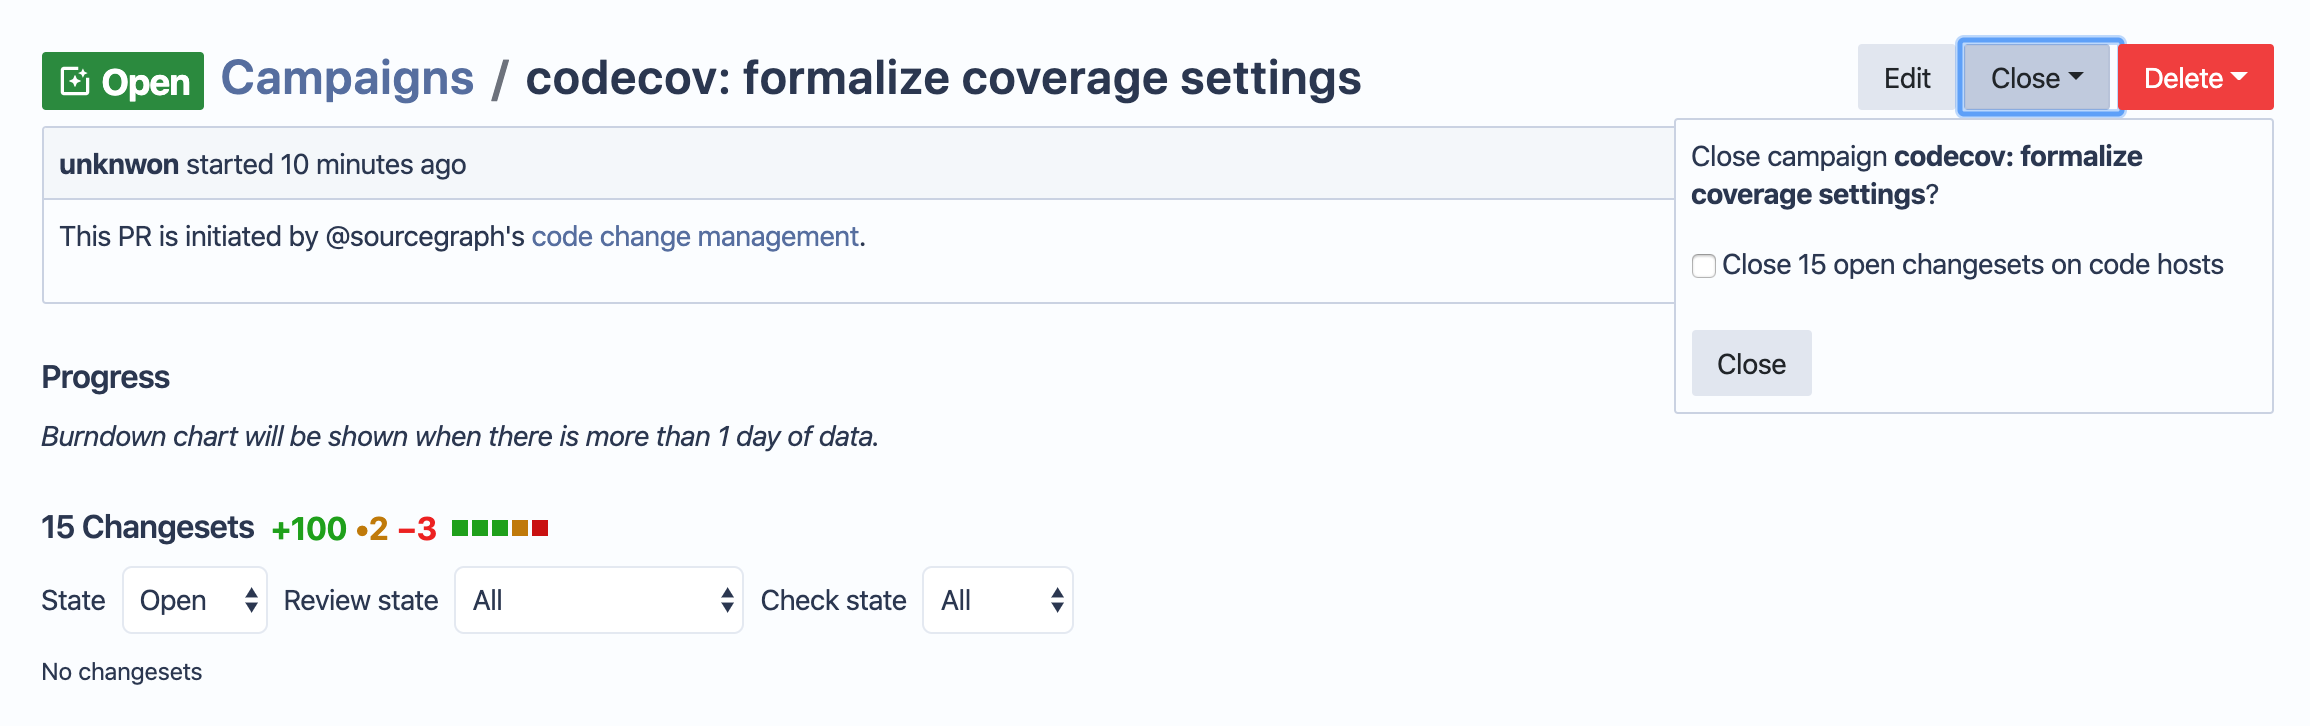Click the caret arrow on the red Delete button
Image resolution: width=2310 pixels, height=726 pixels.
(x=2239, y=77)
